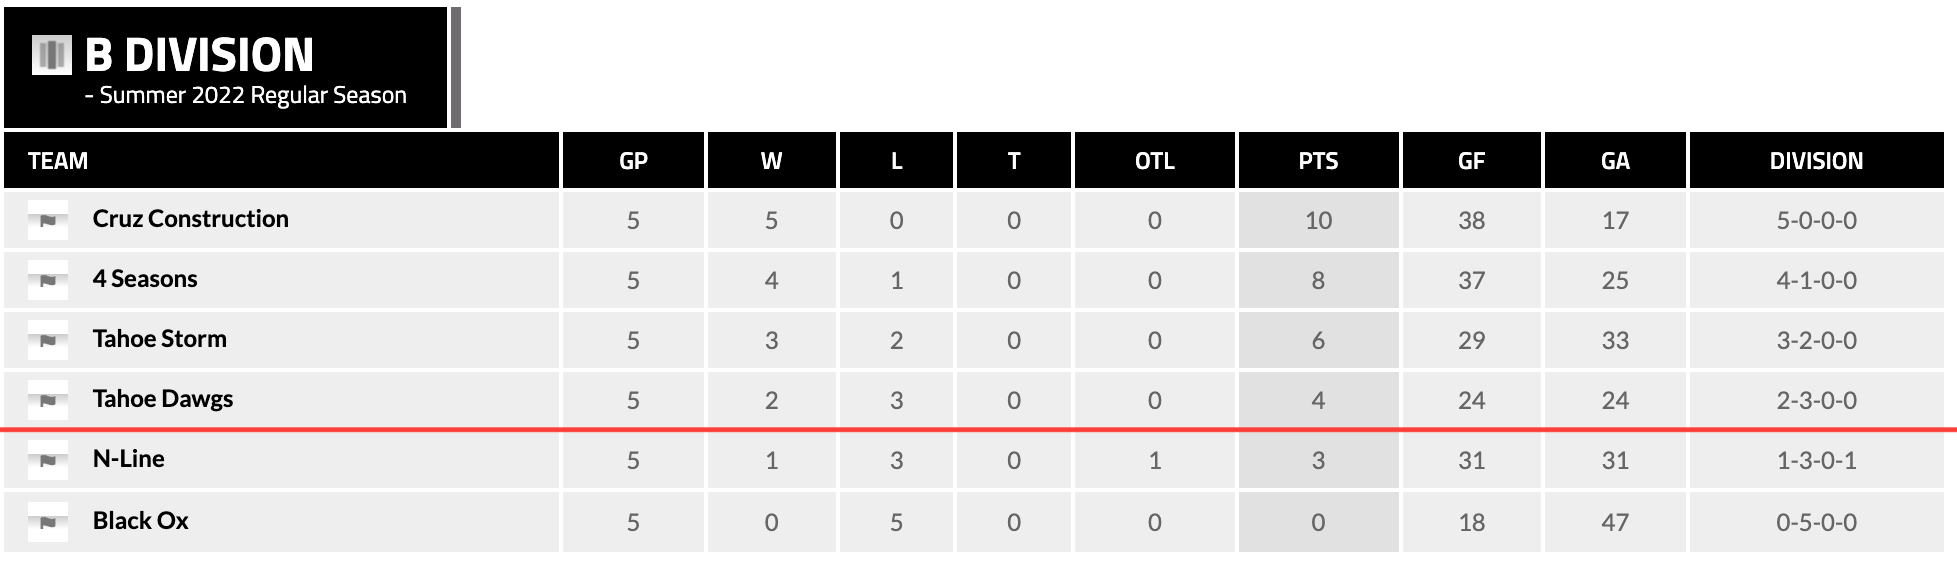Open the Tahoe Dawgs team link
This screenshot has width=1957, height=568.
(162, 399)
